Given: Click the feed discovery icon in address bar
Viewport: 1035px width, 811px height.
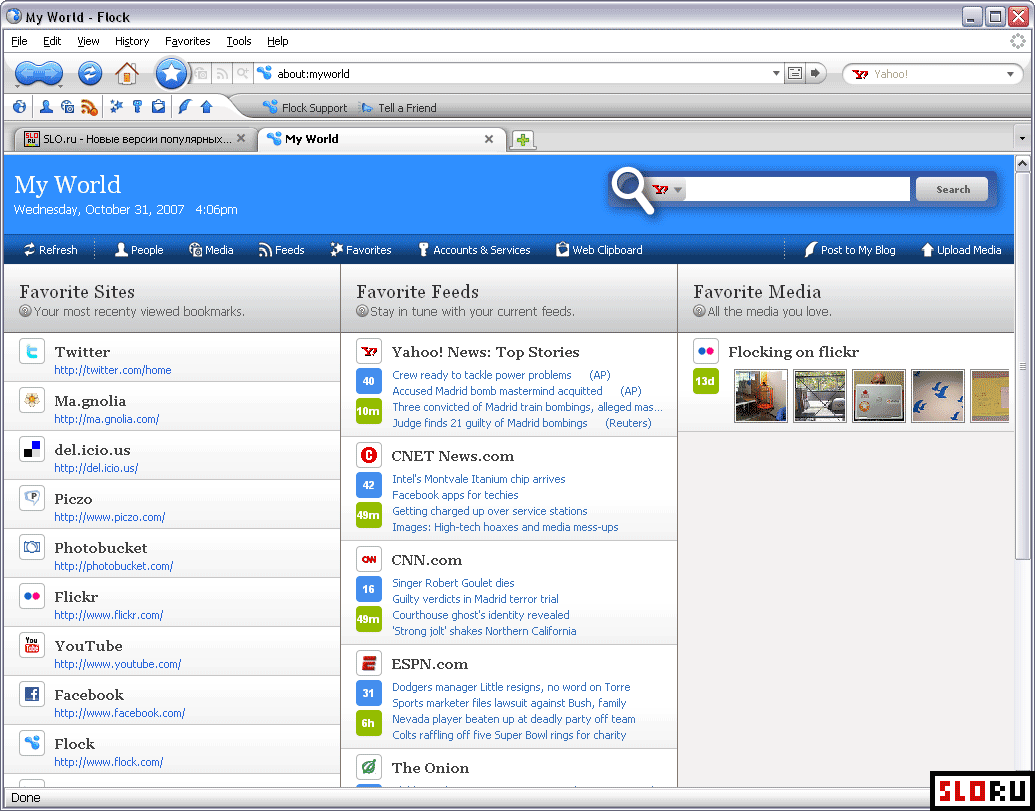Looking at the screenshot, I should (222, 74).
